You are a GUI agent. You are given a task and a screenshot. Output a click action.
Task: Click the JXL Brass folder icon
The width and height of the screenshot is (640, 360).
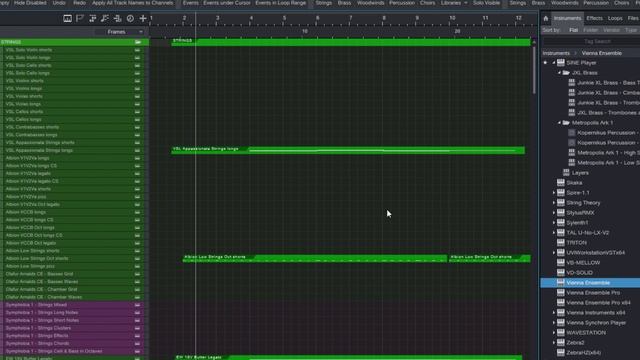point(566,73)
